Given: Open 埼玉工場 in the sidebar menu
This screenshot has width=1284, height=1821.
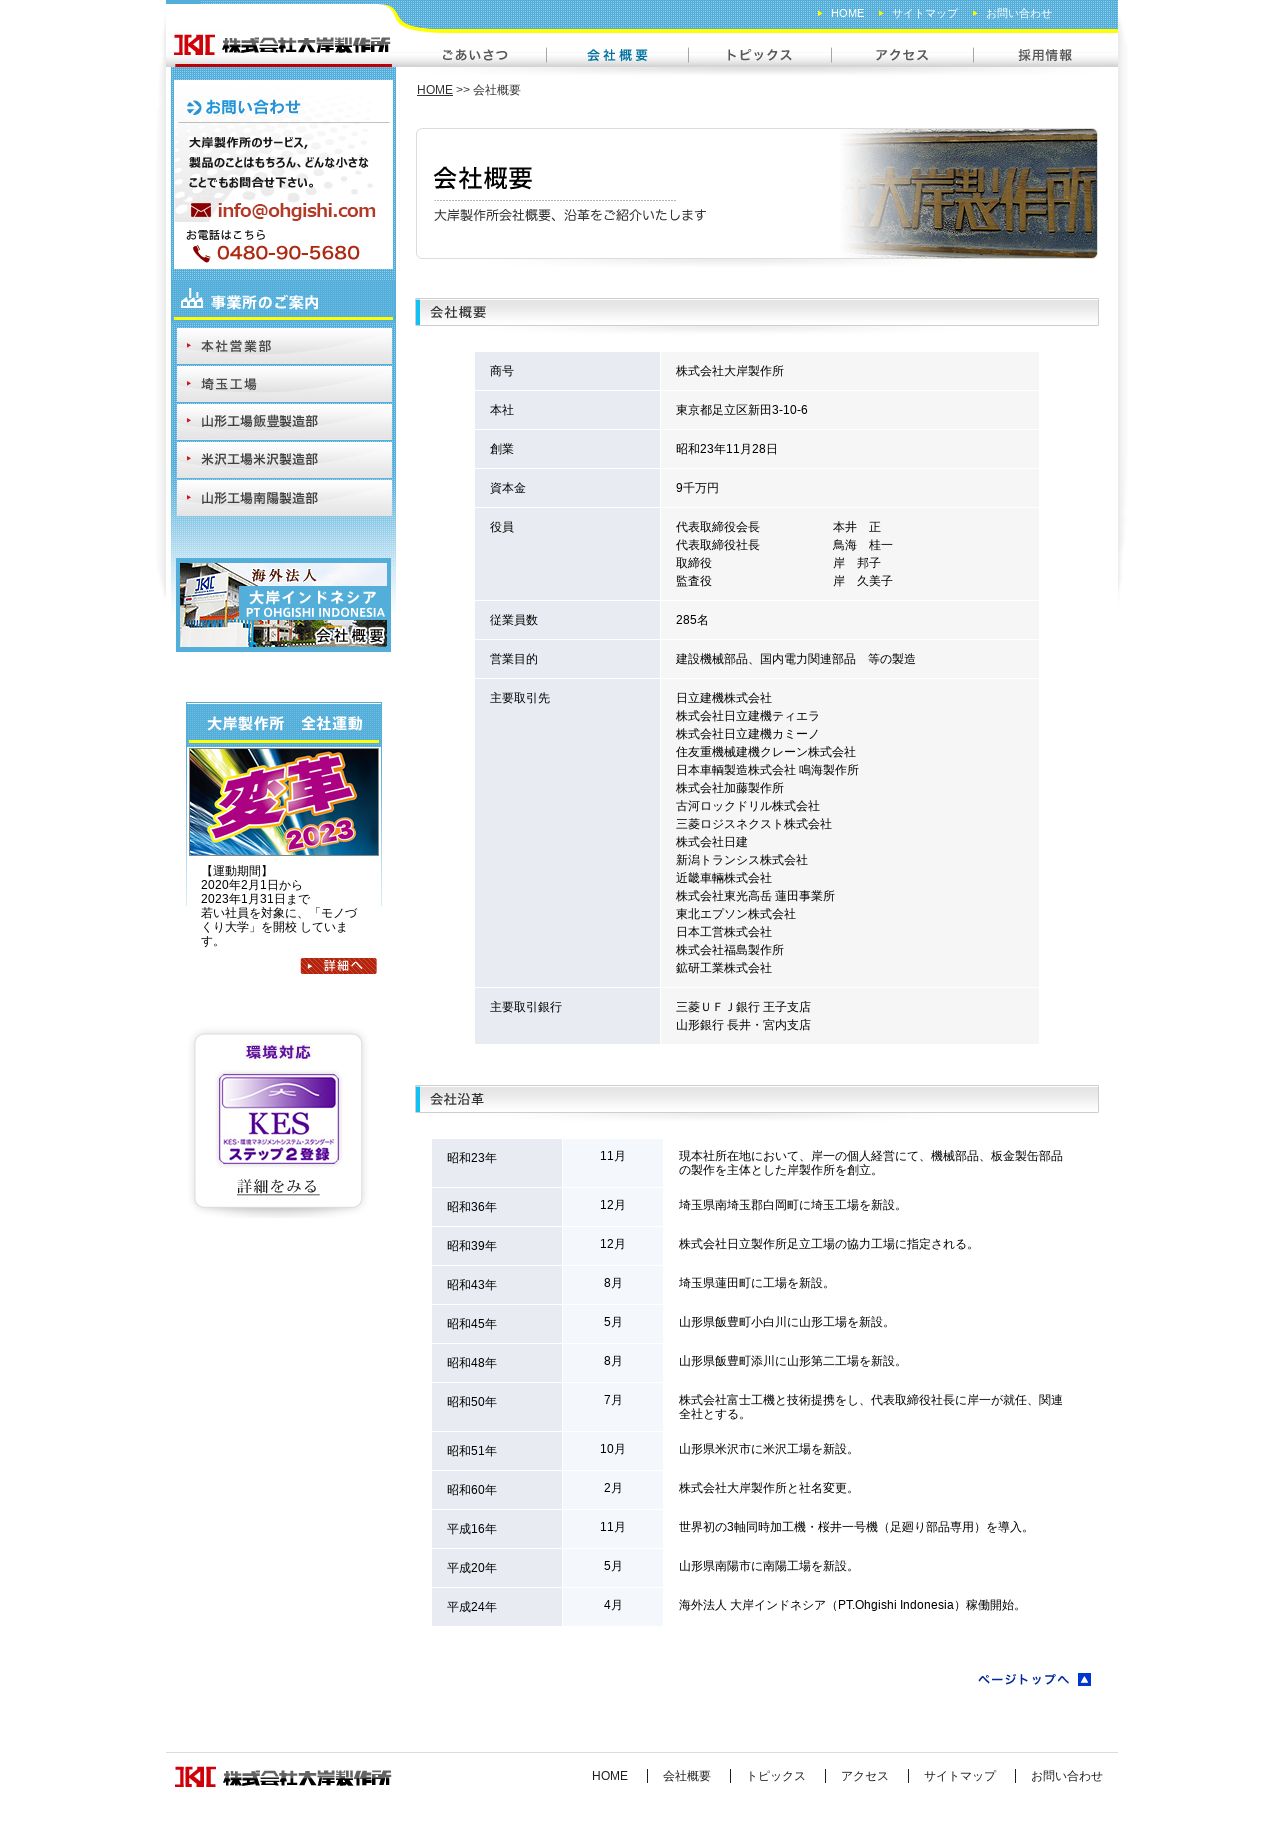Looking at the screenshot, I should pyautogui.click(x=284, y=384).
